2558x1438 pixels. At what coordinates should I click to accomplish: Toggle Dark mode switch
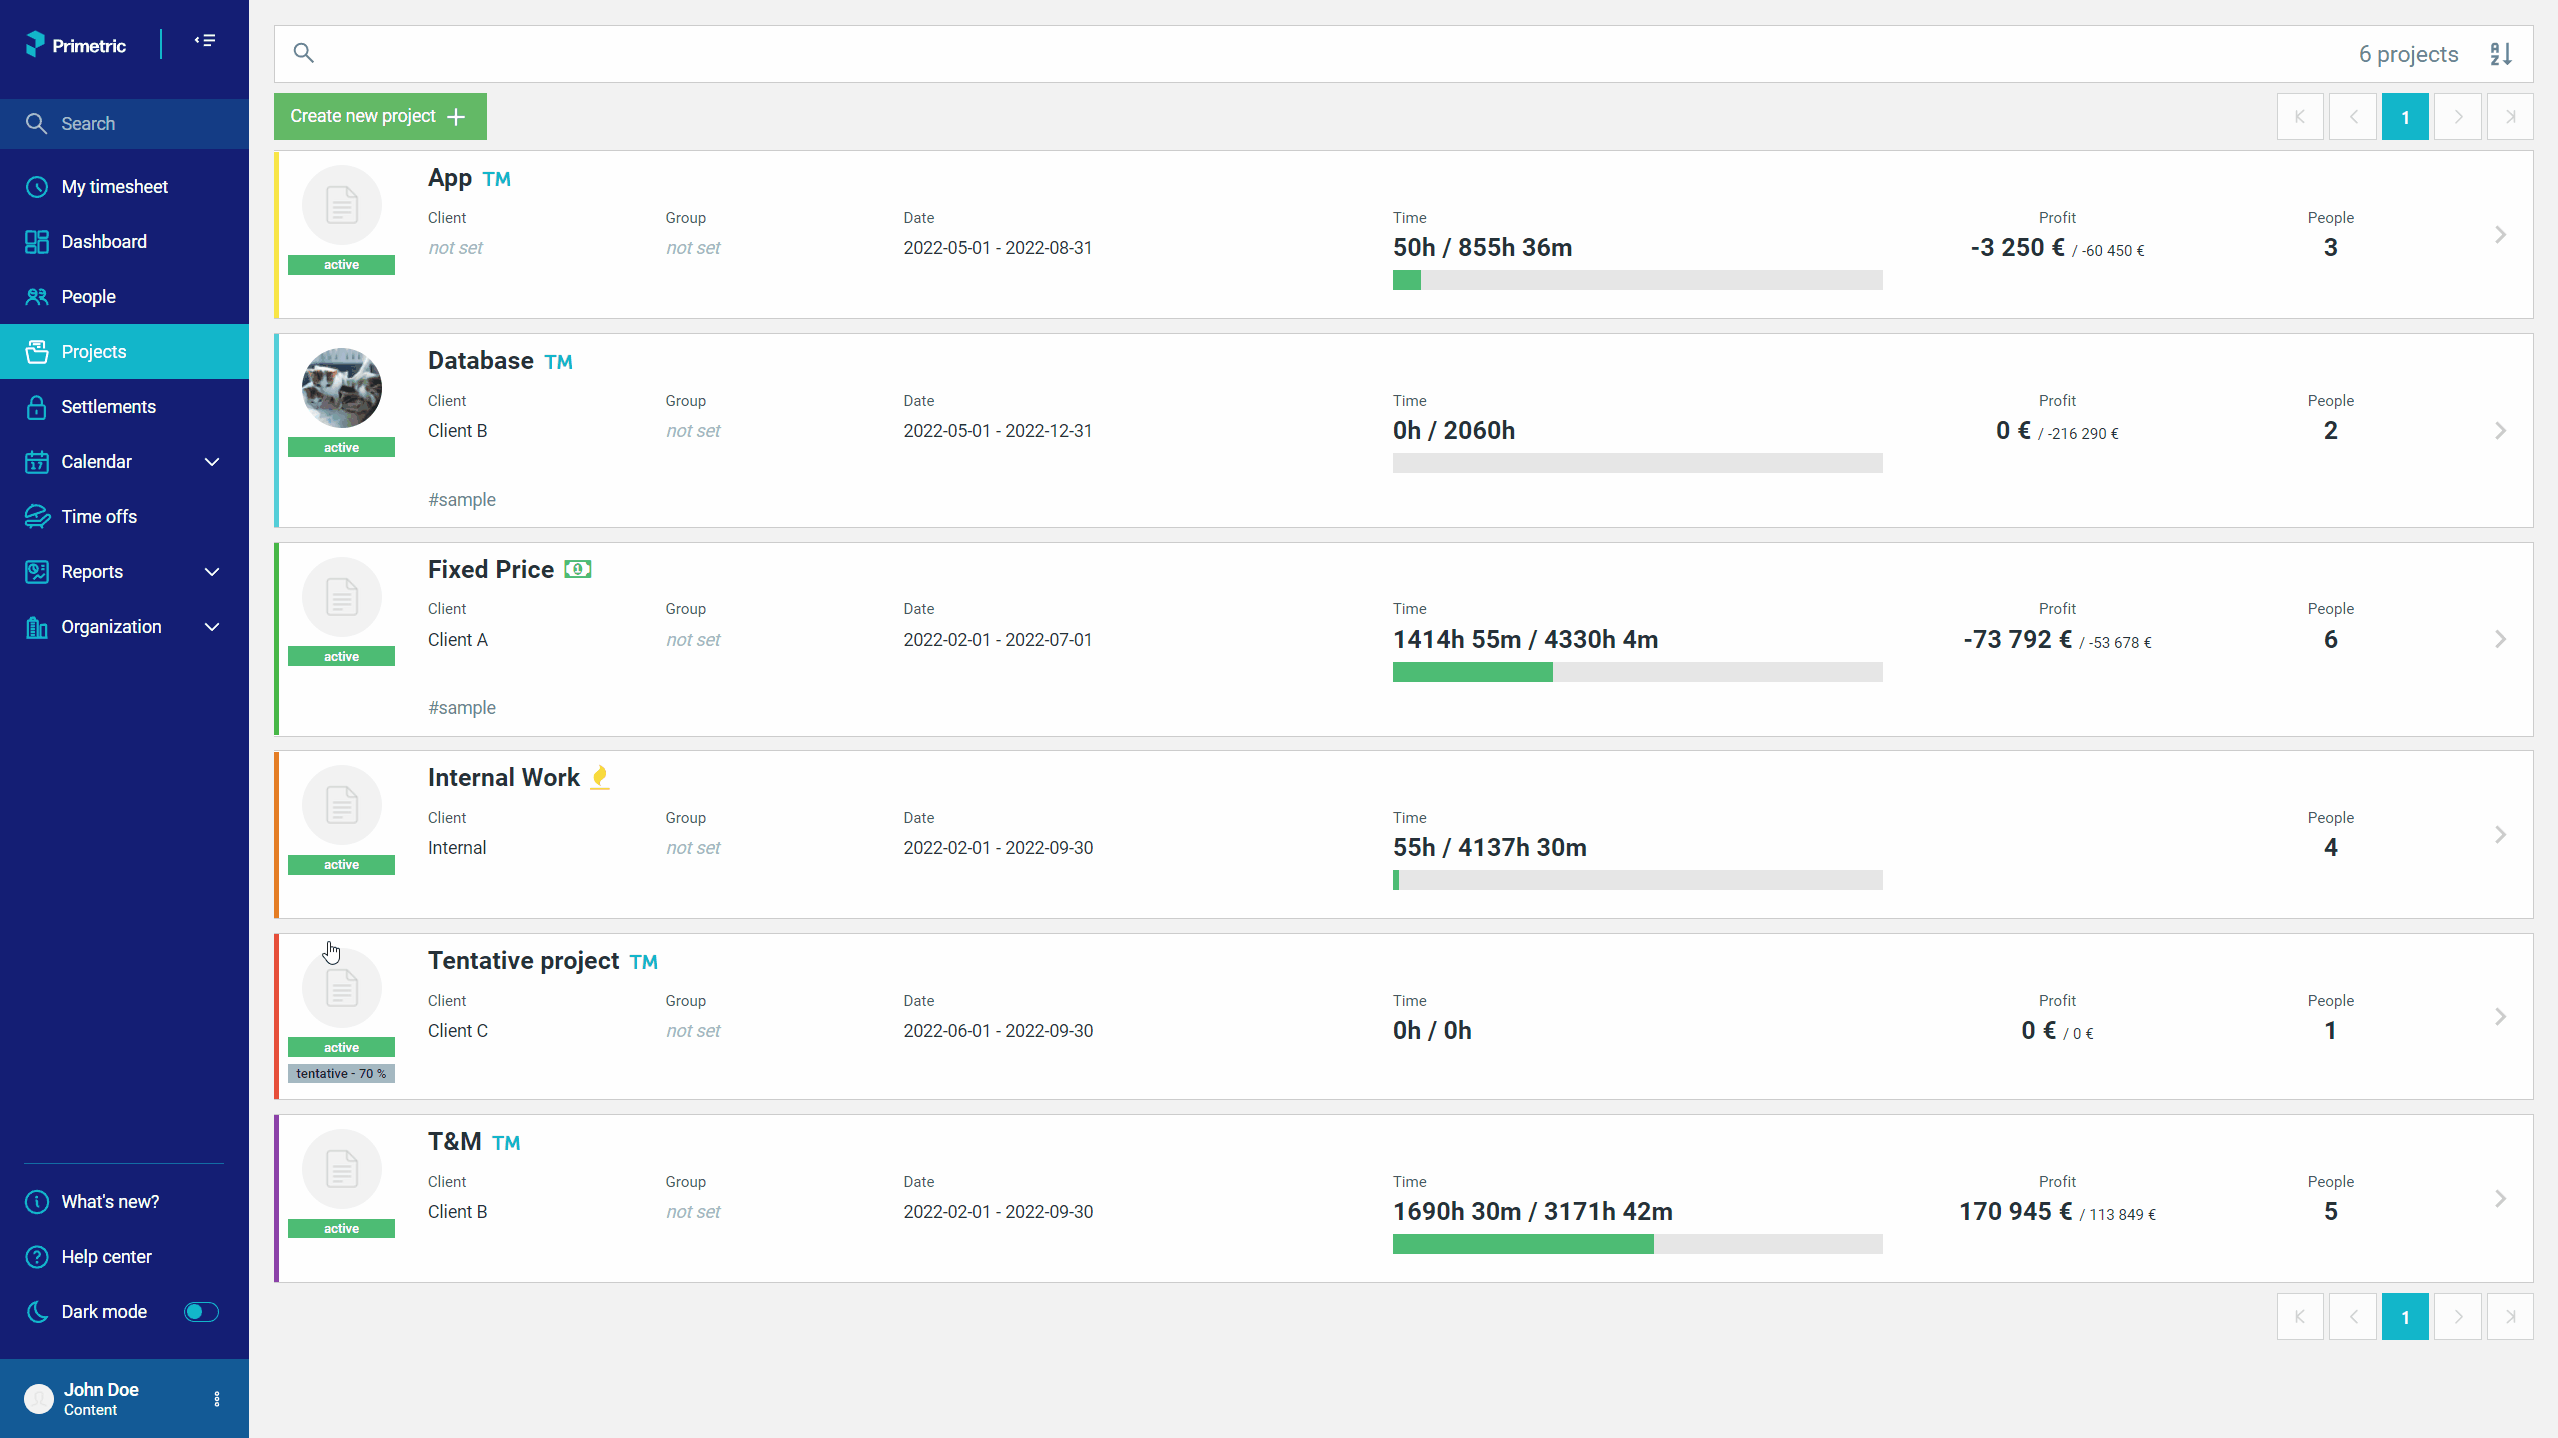[201, 1312]
